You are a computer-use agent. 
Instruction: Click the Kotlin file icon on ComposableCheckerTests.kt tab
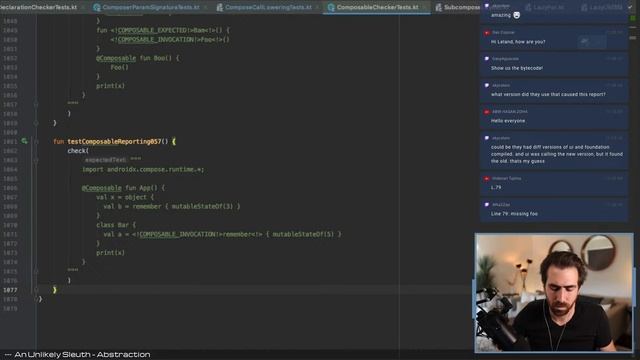pyautogui.click(x=331, y=7)
